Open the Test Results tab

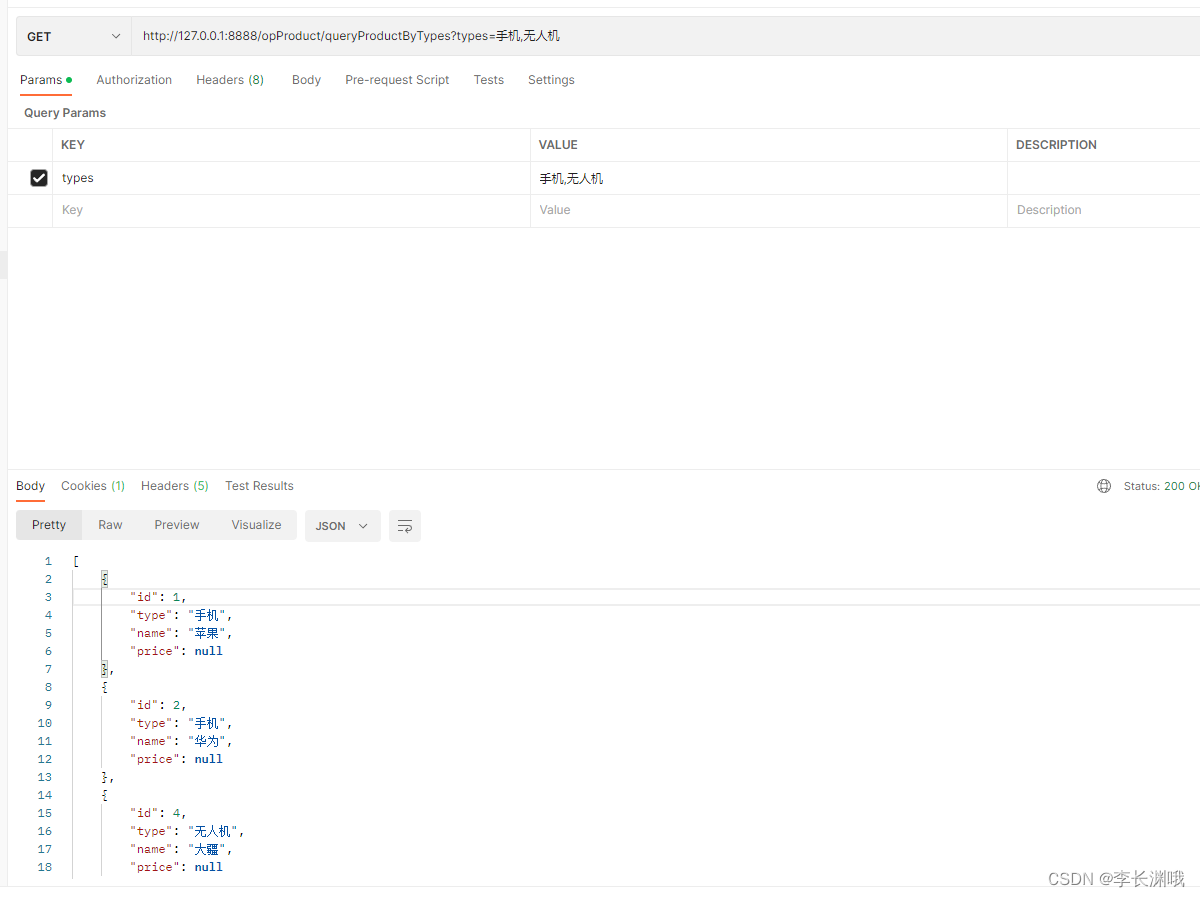259,486
